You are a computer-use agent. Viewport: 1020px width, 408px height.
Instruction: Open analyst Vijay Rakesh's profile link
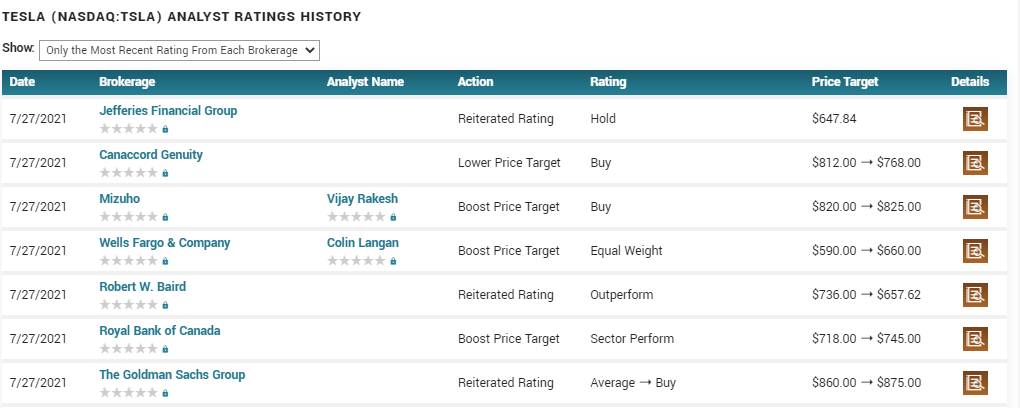point(362,199)
